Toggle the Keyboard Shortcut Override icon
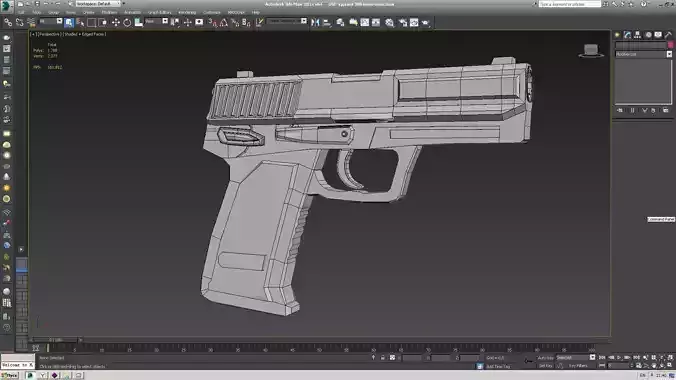Viewport: 676px width, 380px height. tap(199, 22)
